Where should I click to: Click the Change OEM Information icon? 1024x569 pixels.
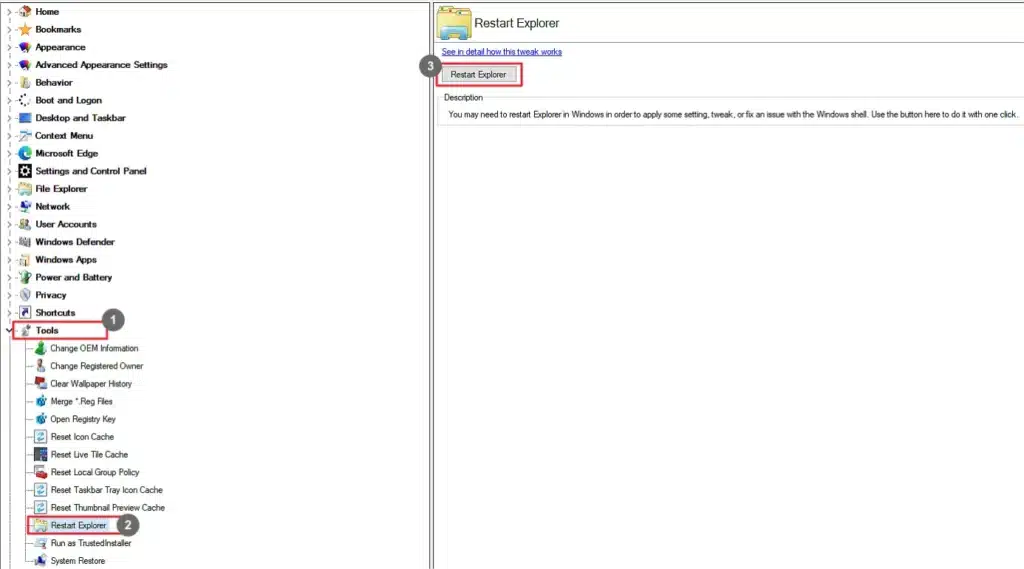[40, 348]
